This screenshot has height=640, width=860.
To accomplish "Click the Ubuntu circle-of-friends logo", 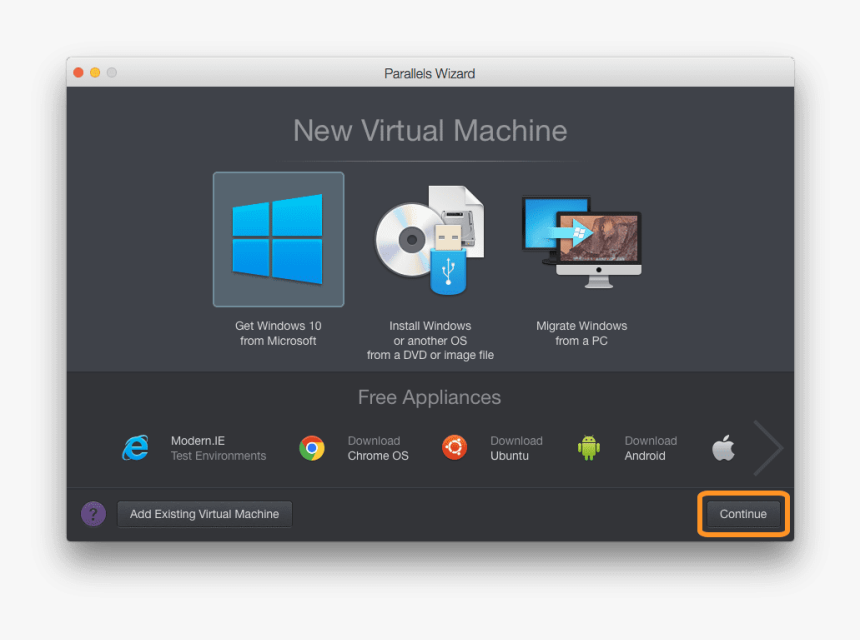I will [x=455, y=447].
